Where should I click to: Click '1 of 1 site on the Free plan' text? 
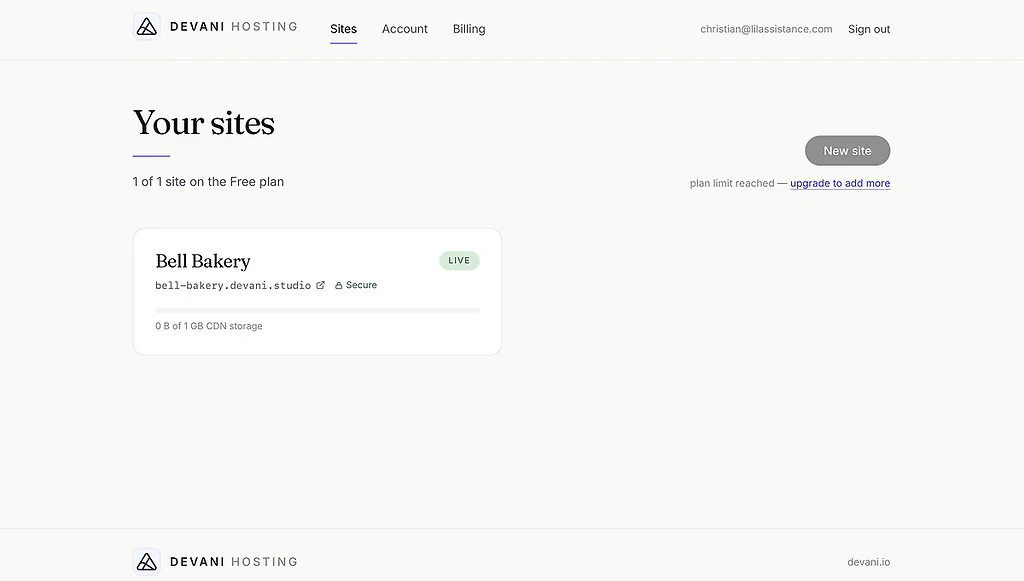[x=208, y=181]
